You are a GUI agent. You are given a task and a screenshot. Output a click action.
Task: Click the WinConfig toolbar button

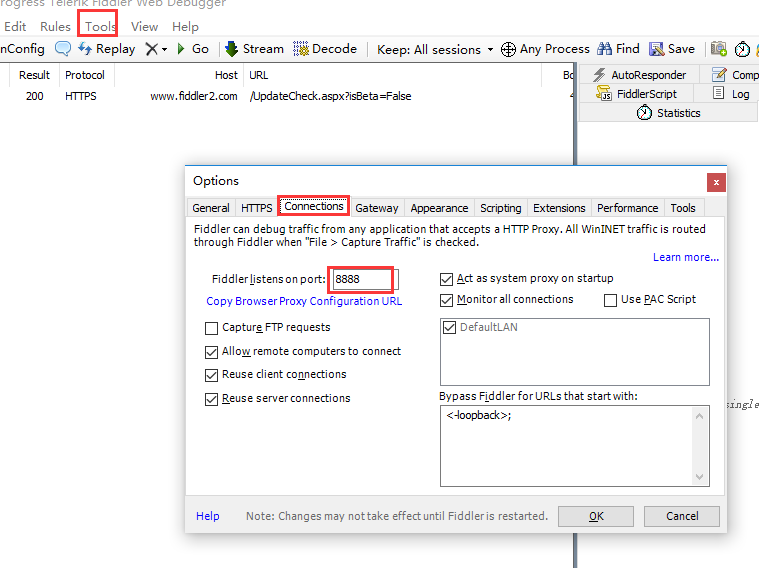[x=22, y=49]
